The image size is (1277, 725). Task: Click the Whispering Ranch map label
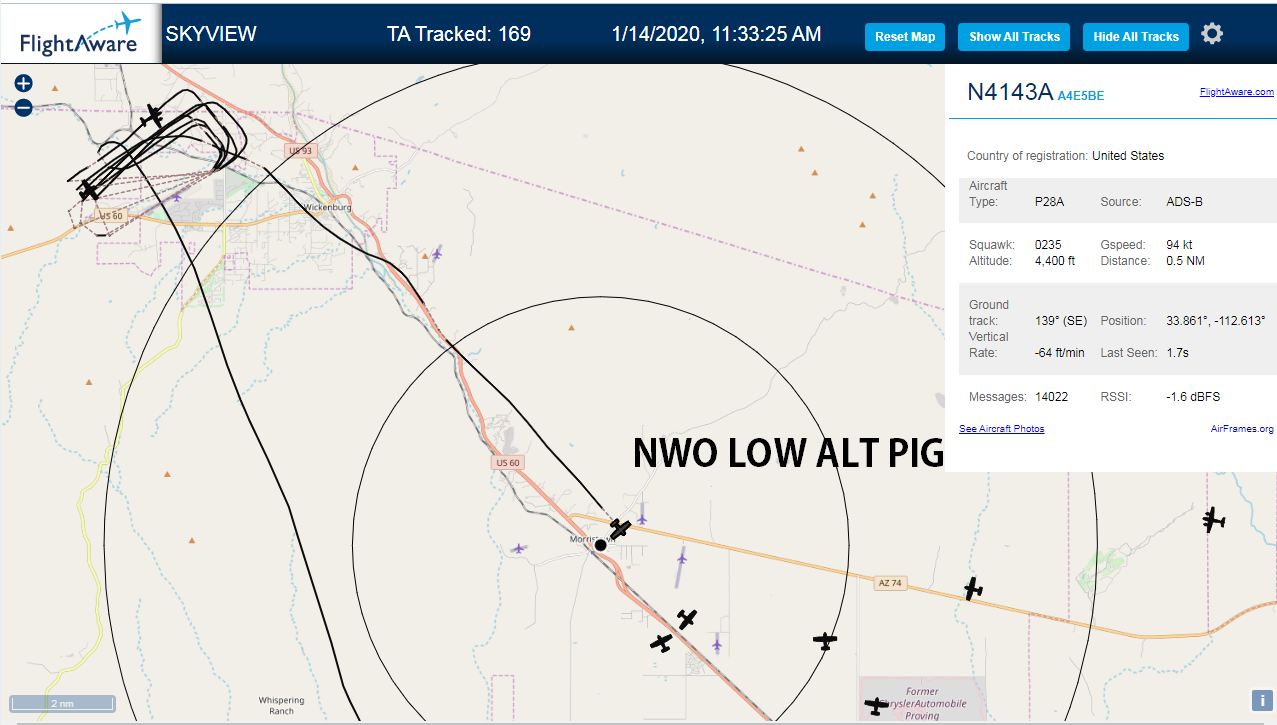click(281, 705)
